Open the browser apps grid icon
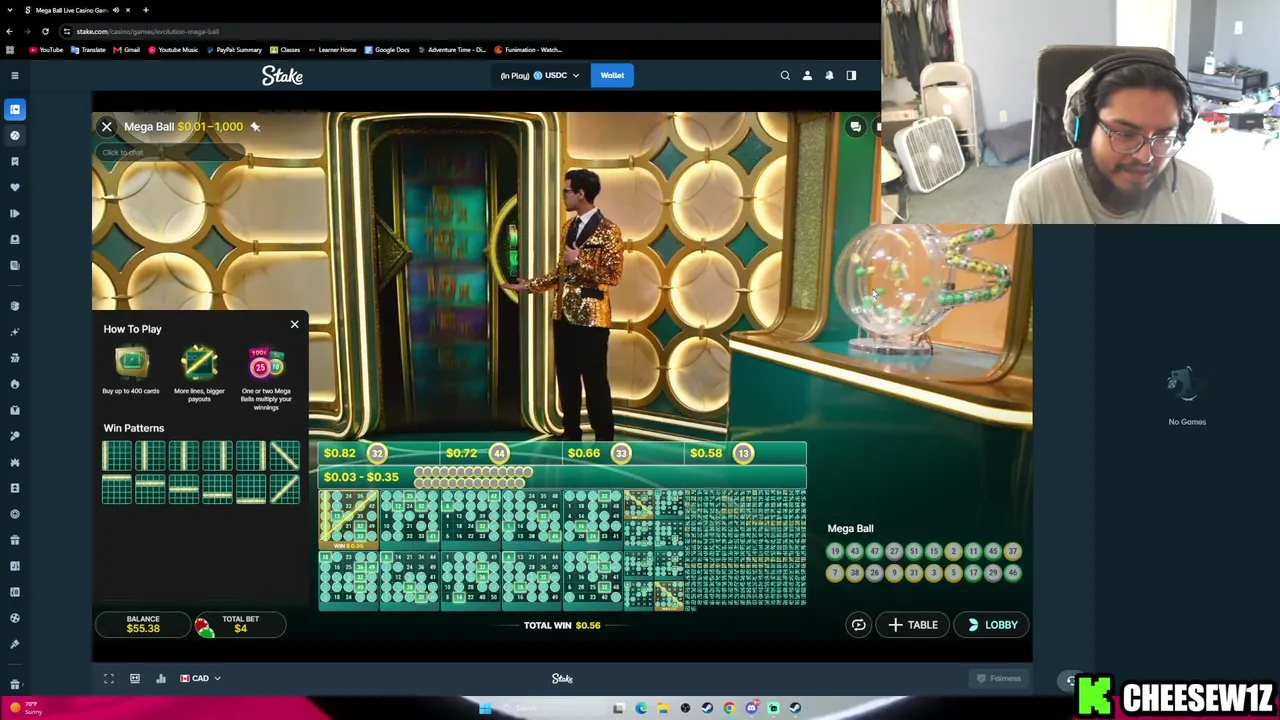This screenshot has width=1280, height=720. (x=10, y=49)
